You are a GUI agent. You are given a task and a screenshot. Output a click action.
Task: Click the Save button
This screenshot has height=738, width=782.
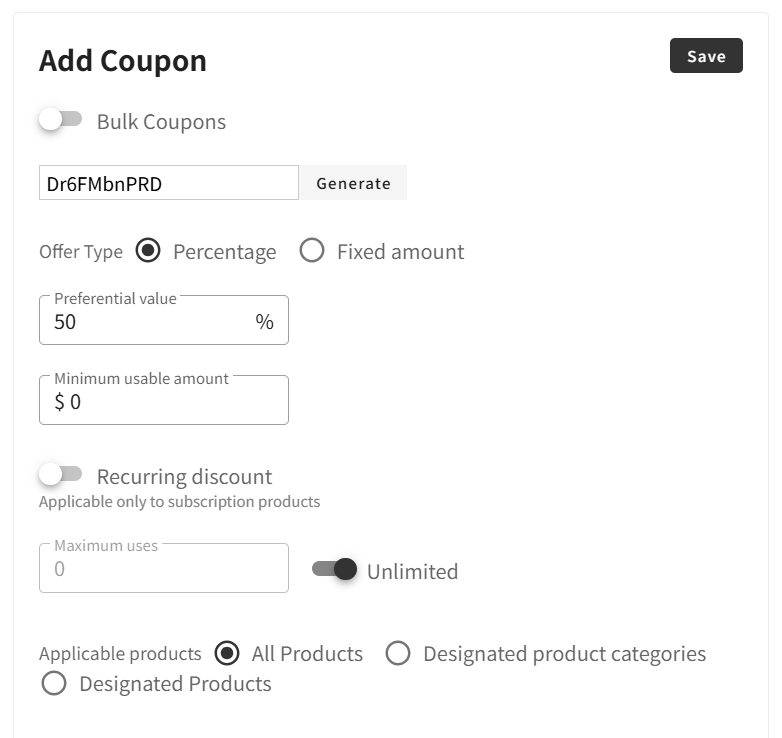click(705, 56)
